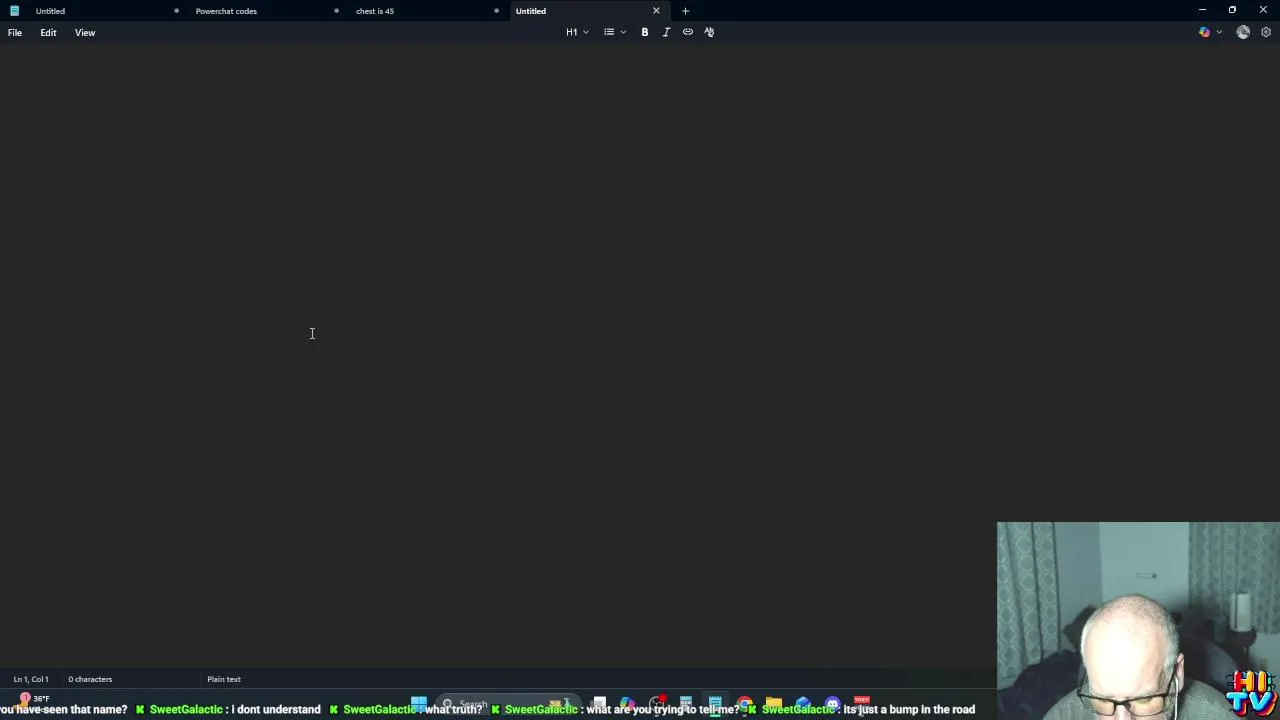Minimize the Notepad window
The image size is (1280, 720).
1202,10
